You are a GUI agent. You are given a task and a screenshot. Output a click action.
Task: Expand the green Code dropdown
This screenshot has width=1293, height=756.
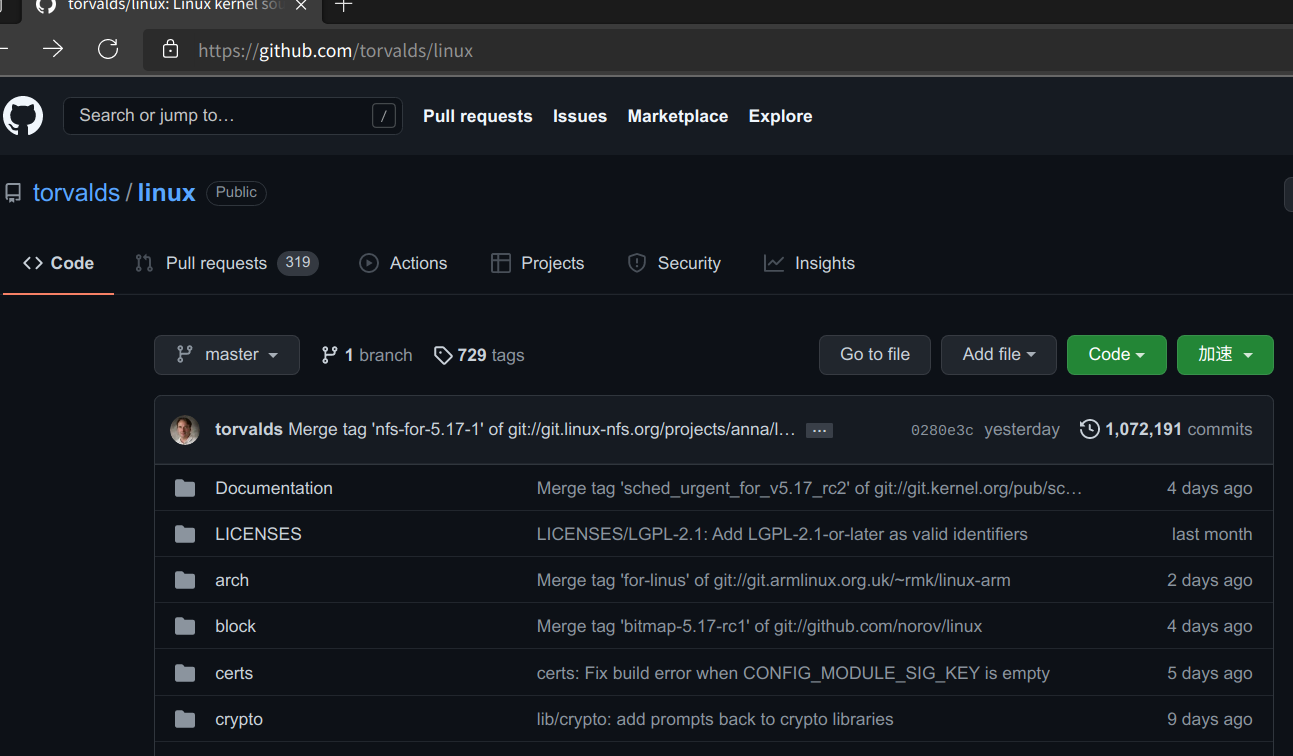tap(1116, 355)
